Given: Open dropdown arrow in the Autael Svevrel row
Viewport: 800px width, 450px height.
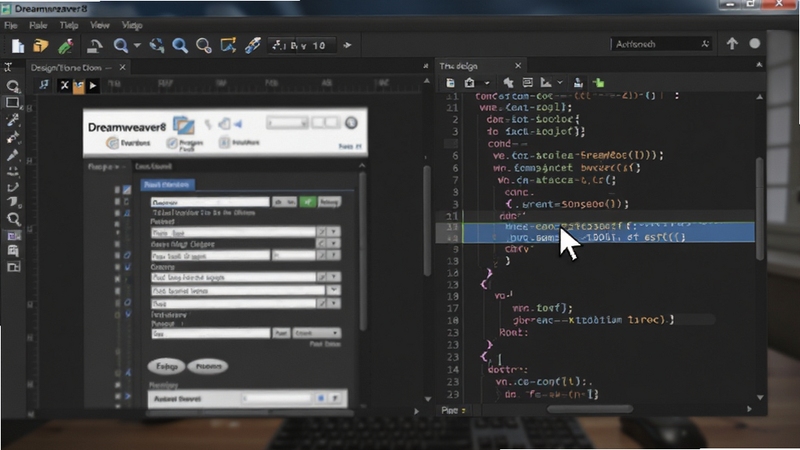Looking at the screenshot, I should [335, 398].
